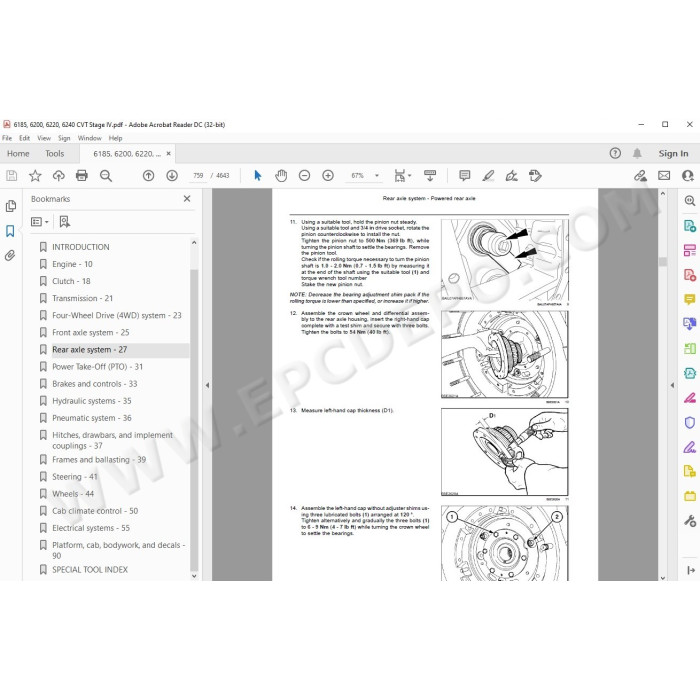Open the SPECIAL TOOL INDEX bookmark

90,570
